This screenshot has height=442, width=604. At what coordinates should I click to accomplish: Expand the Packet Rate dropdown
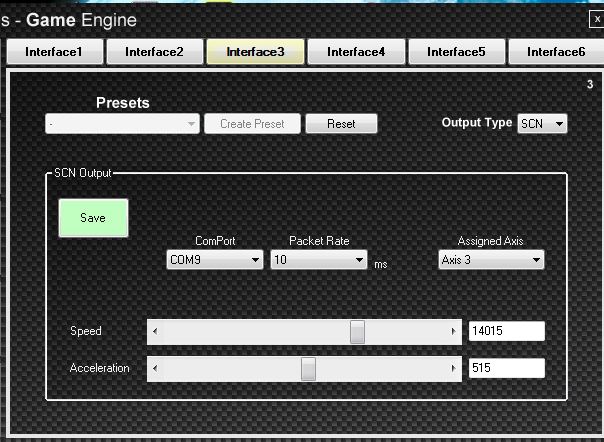319,260
